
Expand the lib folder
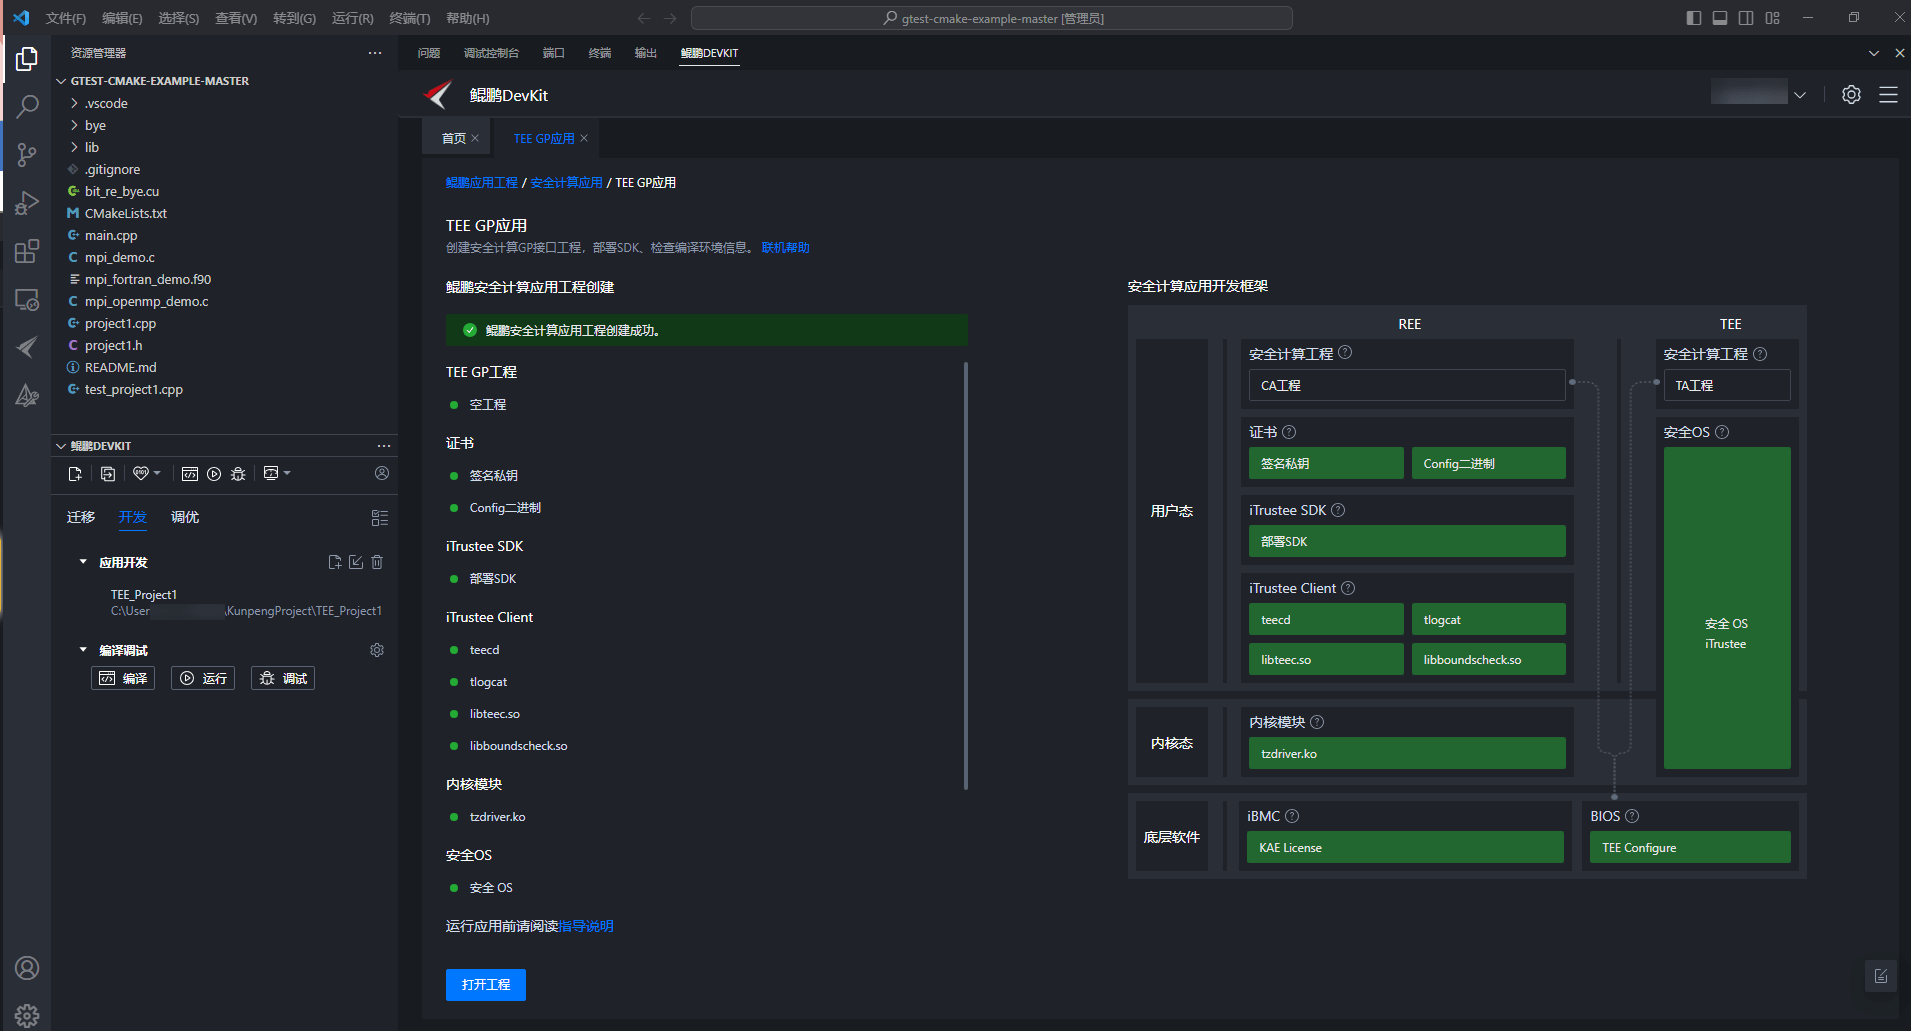point(74,147)
